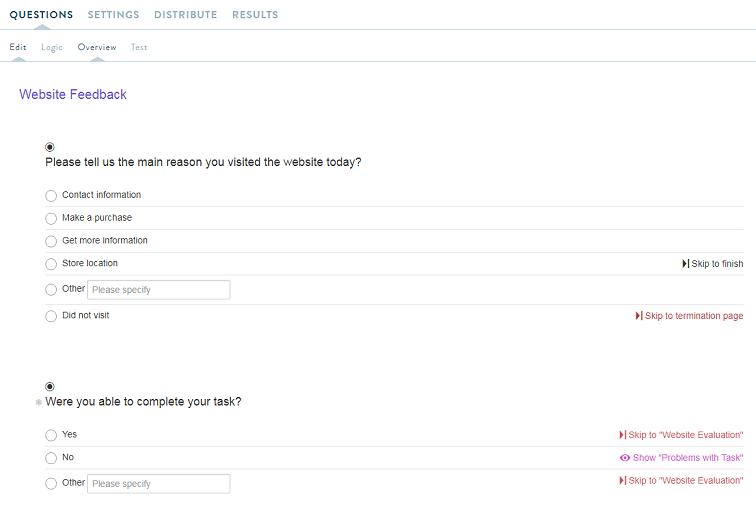
Task: Click the Skip to finish logic
Action: [713, 264]
